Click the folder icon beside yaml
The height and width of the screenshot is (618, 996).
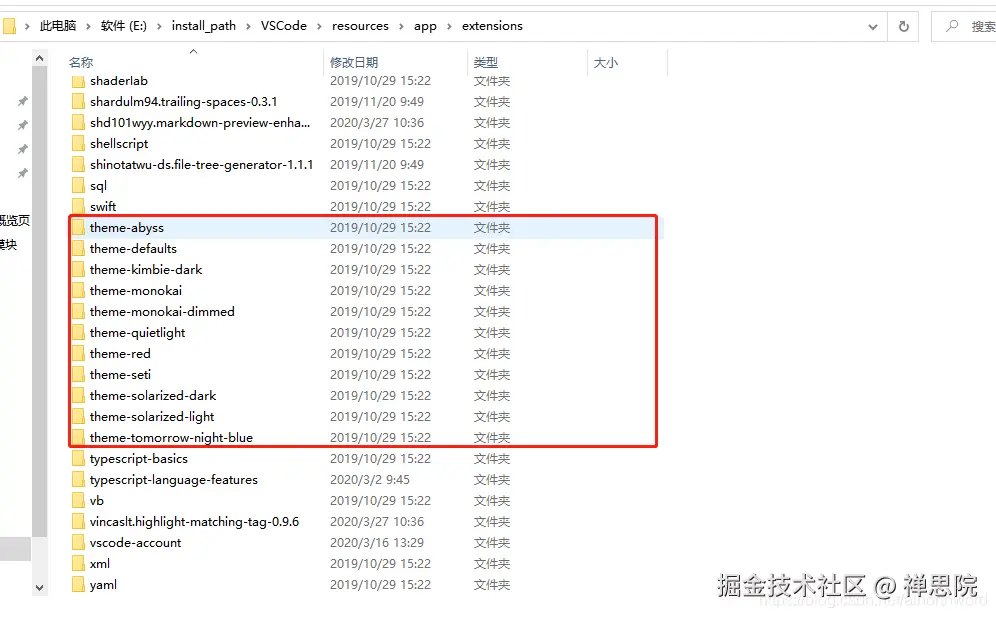point(80,584)
